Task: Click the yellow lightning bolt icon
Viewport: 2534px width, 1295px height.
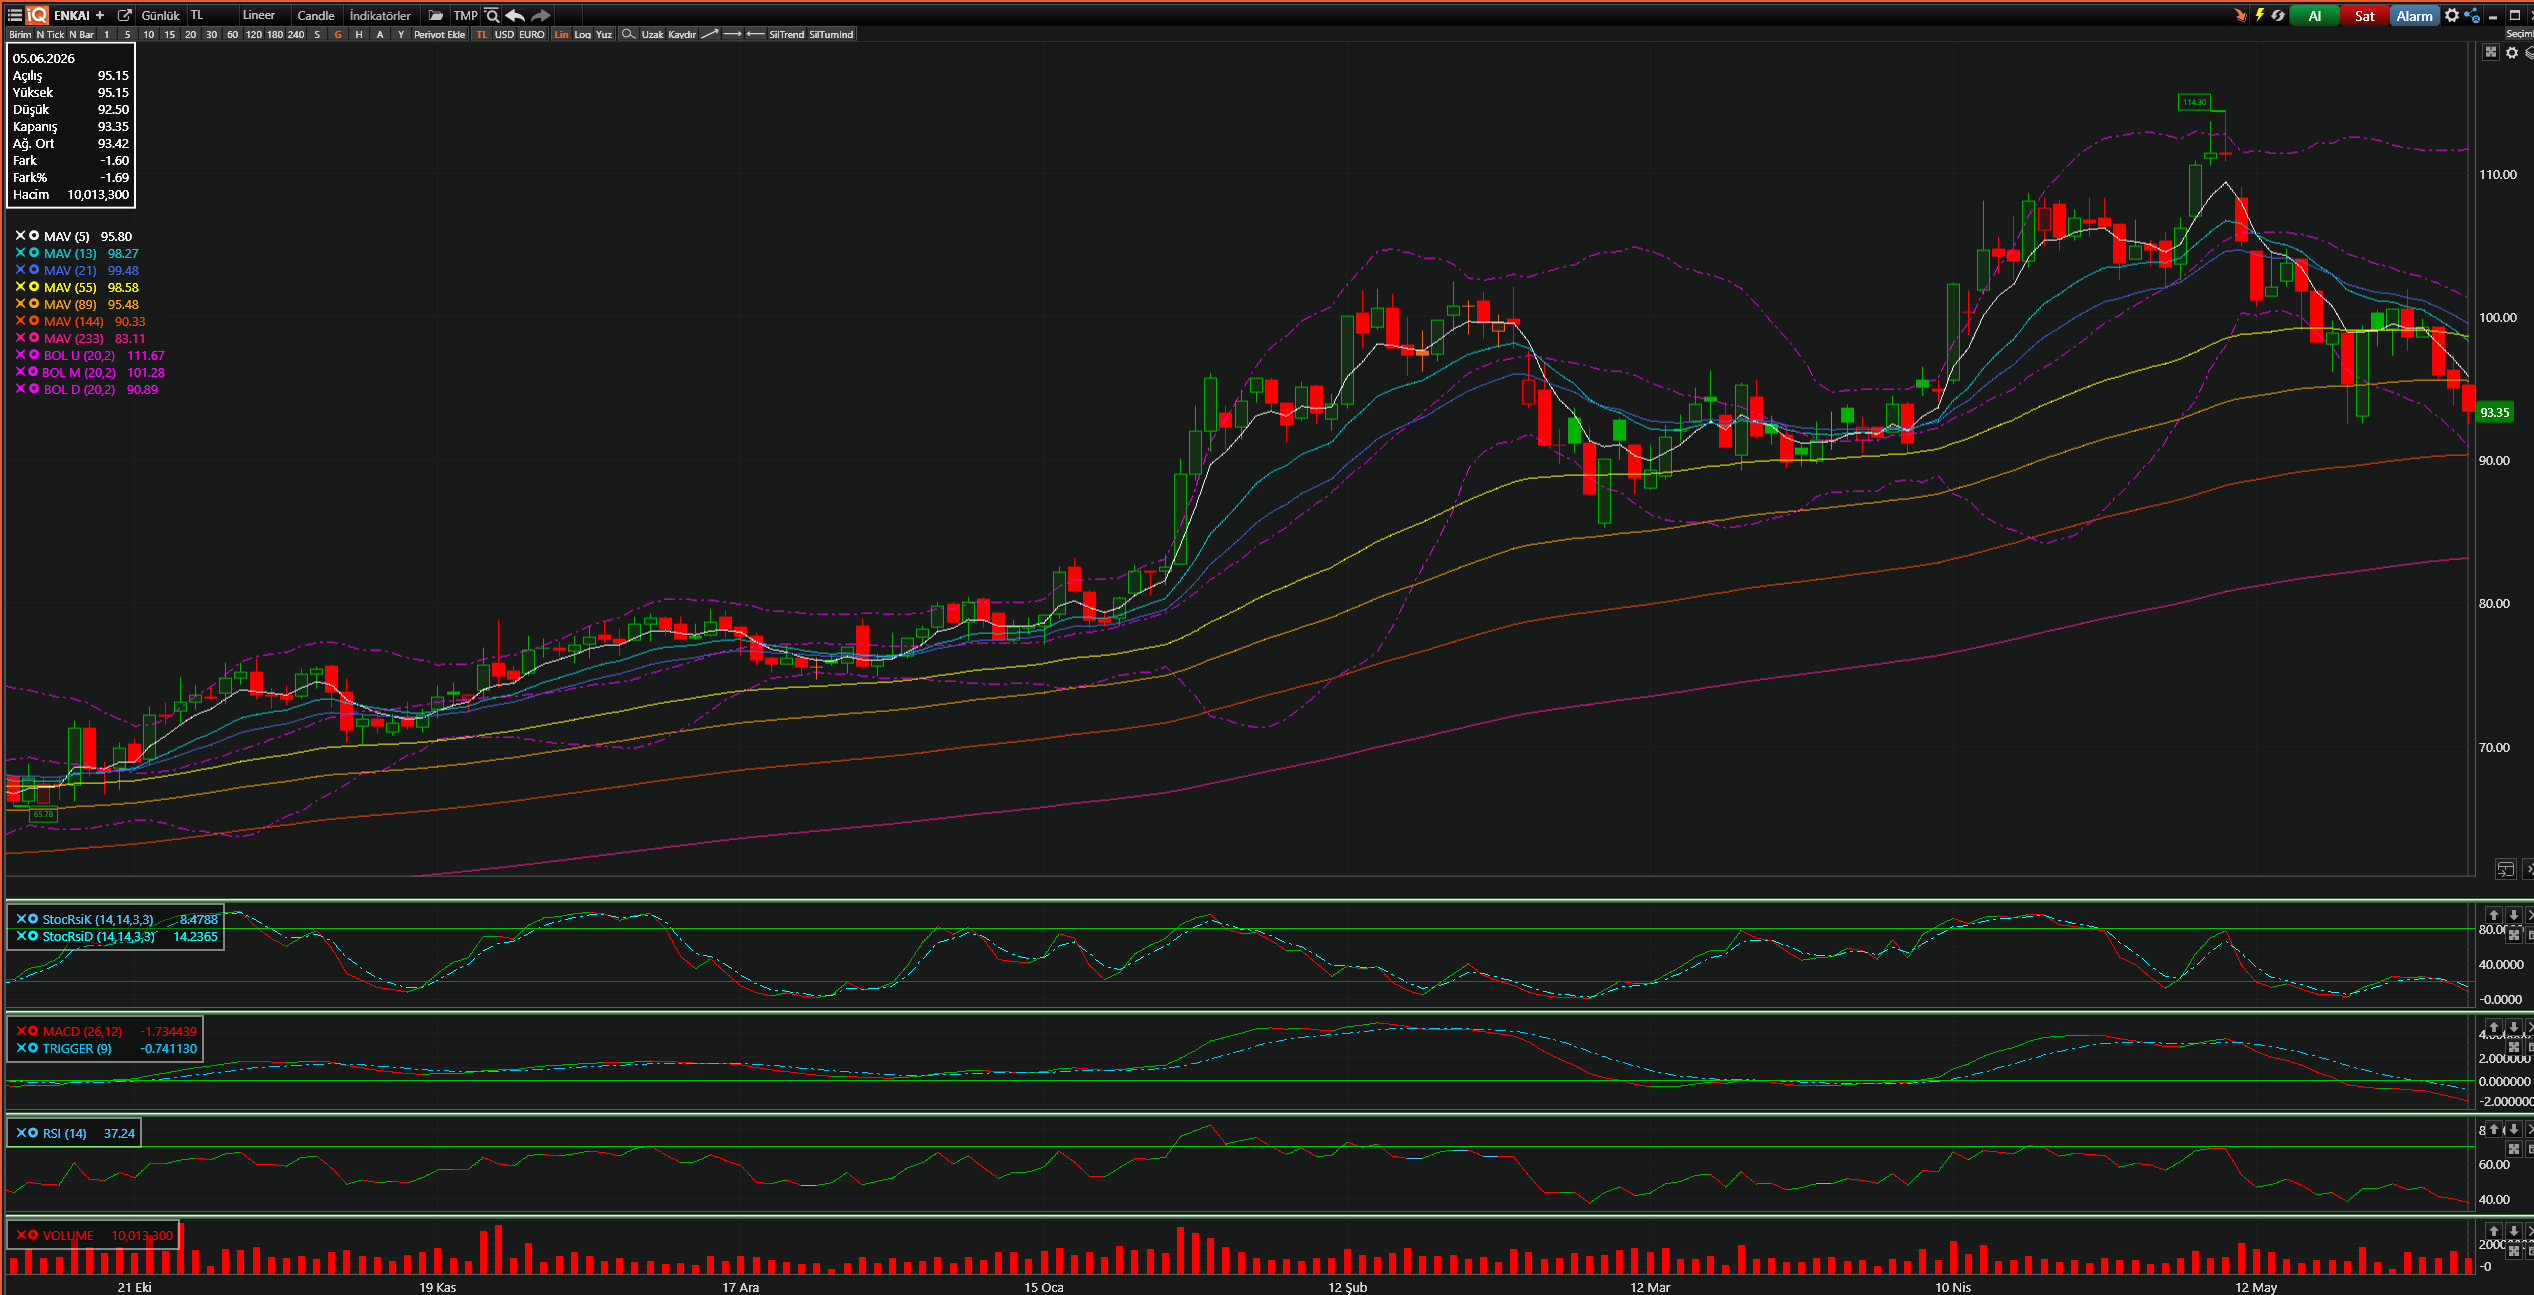Action: 2259,15
